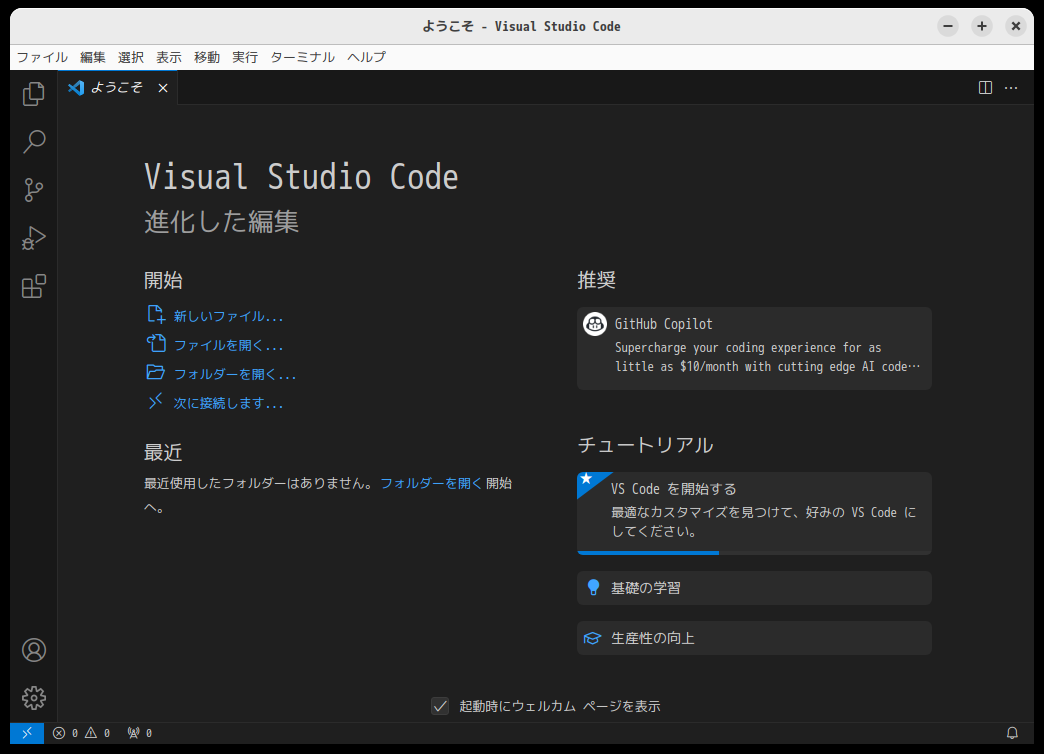Open the Manage gear icon

[x=33, y=698]
